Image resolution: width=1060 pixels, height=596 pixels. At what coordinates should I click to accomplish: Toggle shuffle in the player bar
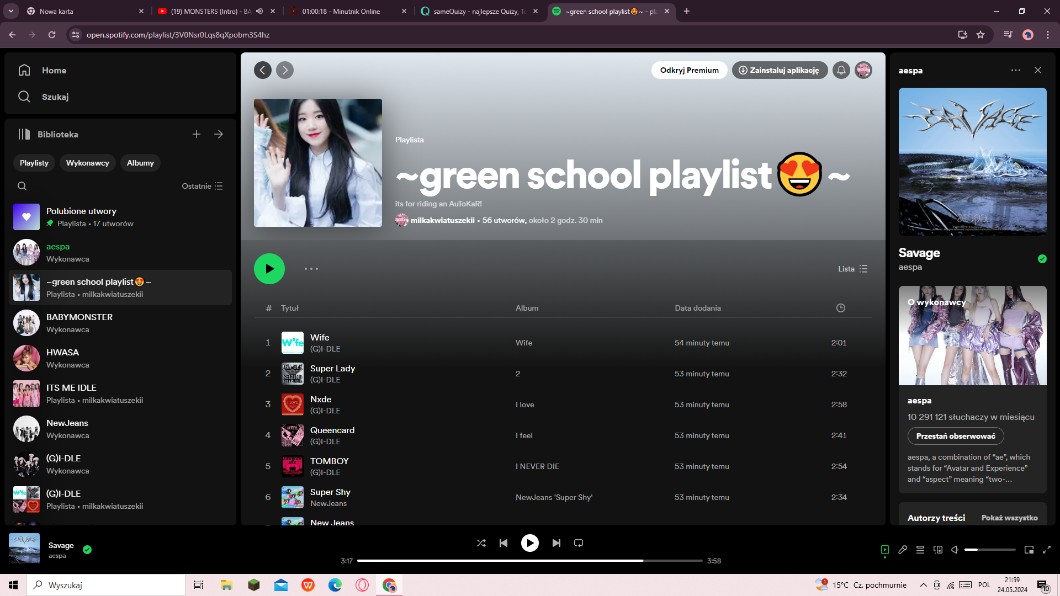click(x=481, y=543)
